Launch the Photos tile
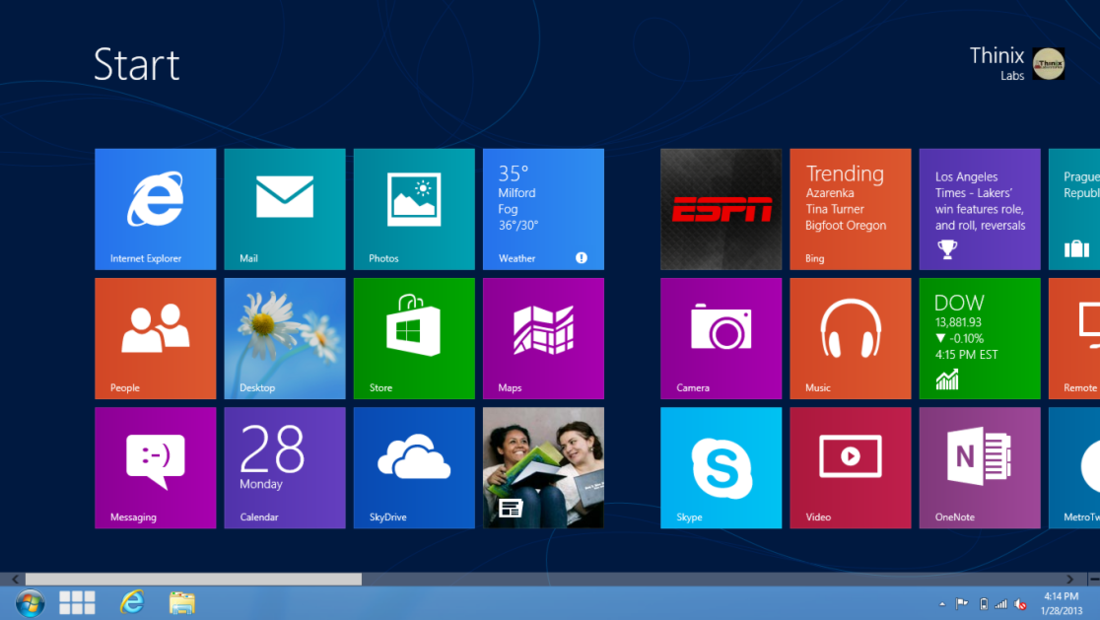This screenshot has height=620, width=1100. pyautogui.click(x=414, y=209)
